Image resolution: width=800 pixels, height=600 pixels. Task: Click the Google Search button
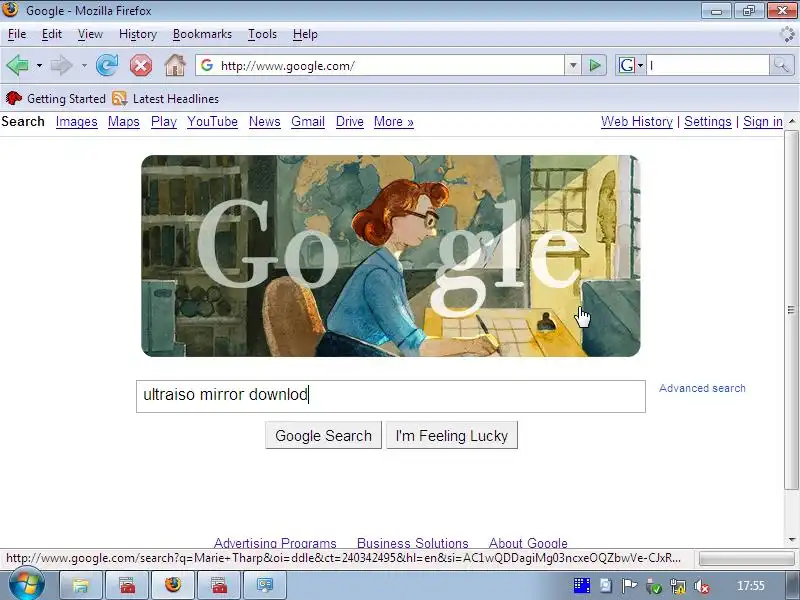click(323, 435)
